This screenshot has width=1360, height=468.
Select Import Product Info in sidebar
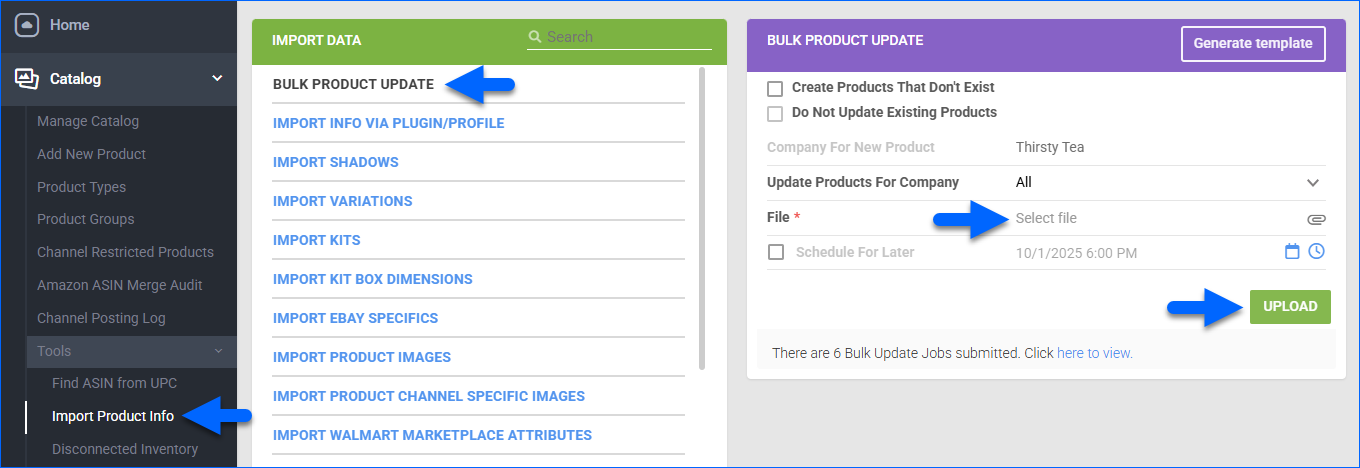tap(113, 416)
